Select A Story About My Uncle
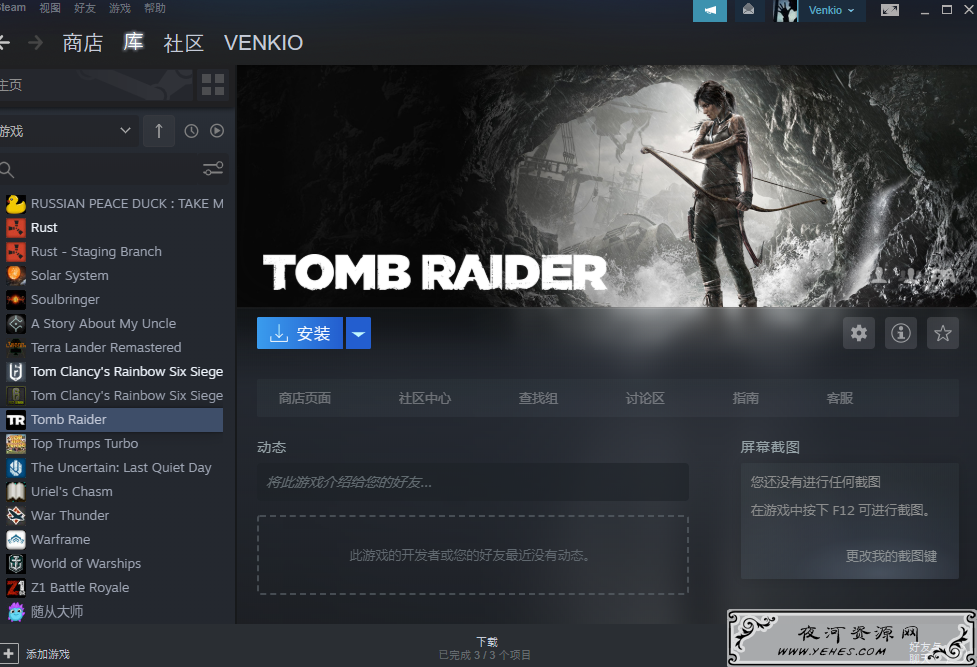Image resolution: width=977 pixels, height=667 pixels. 112,324
